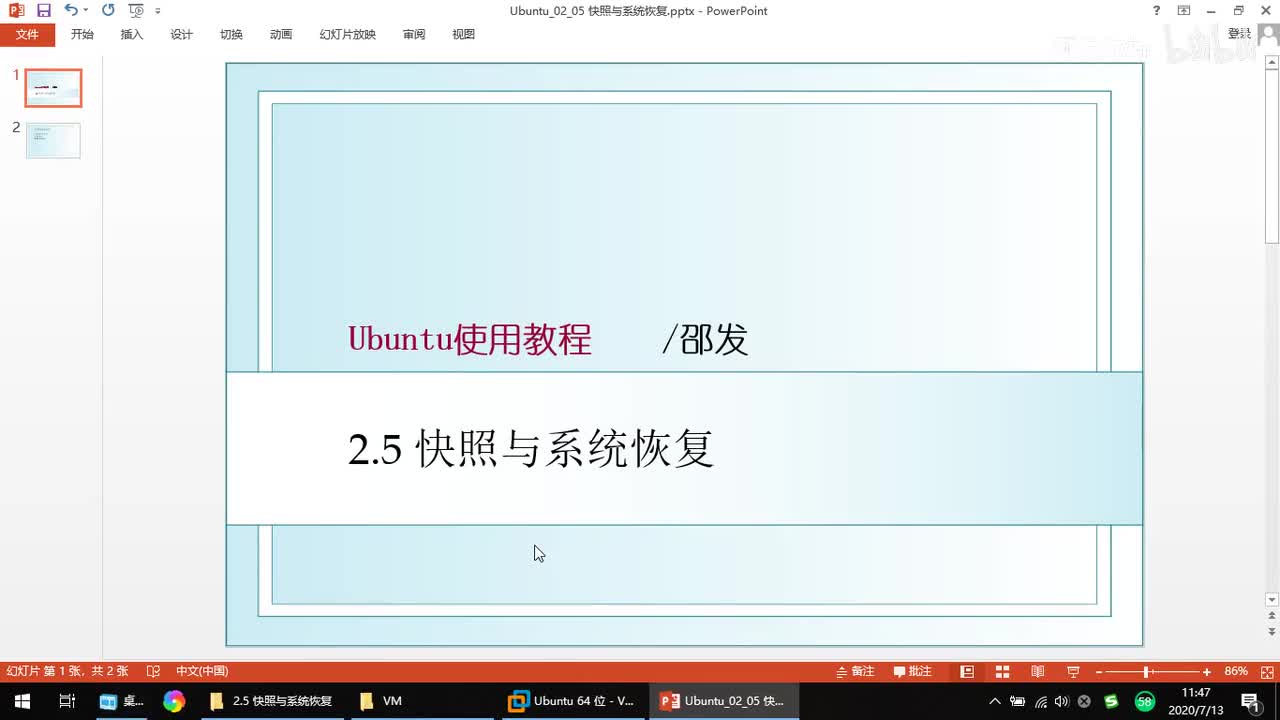Open Customize Quick Access Toolbar dropdown
The width and height of the screenshot is (1280, 720).
(158, 11)
